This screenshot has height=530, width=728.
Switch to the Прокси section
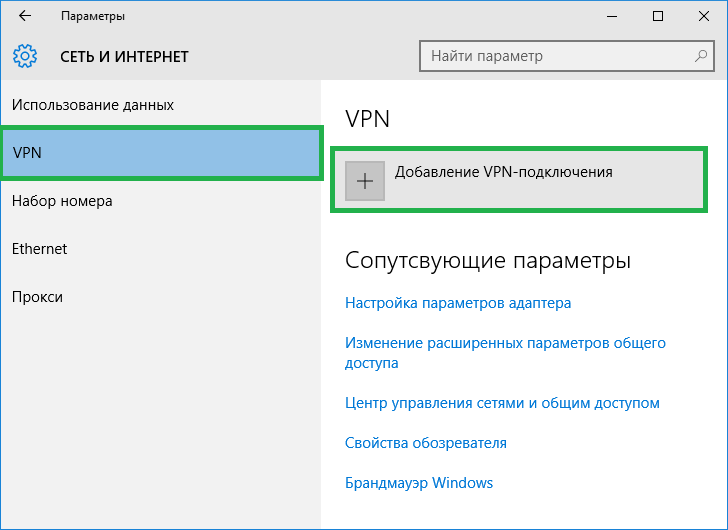tap(38, 297)
